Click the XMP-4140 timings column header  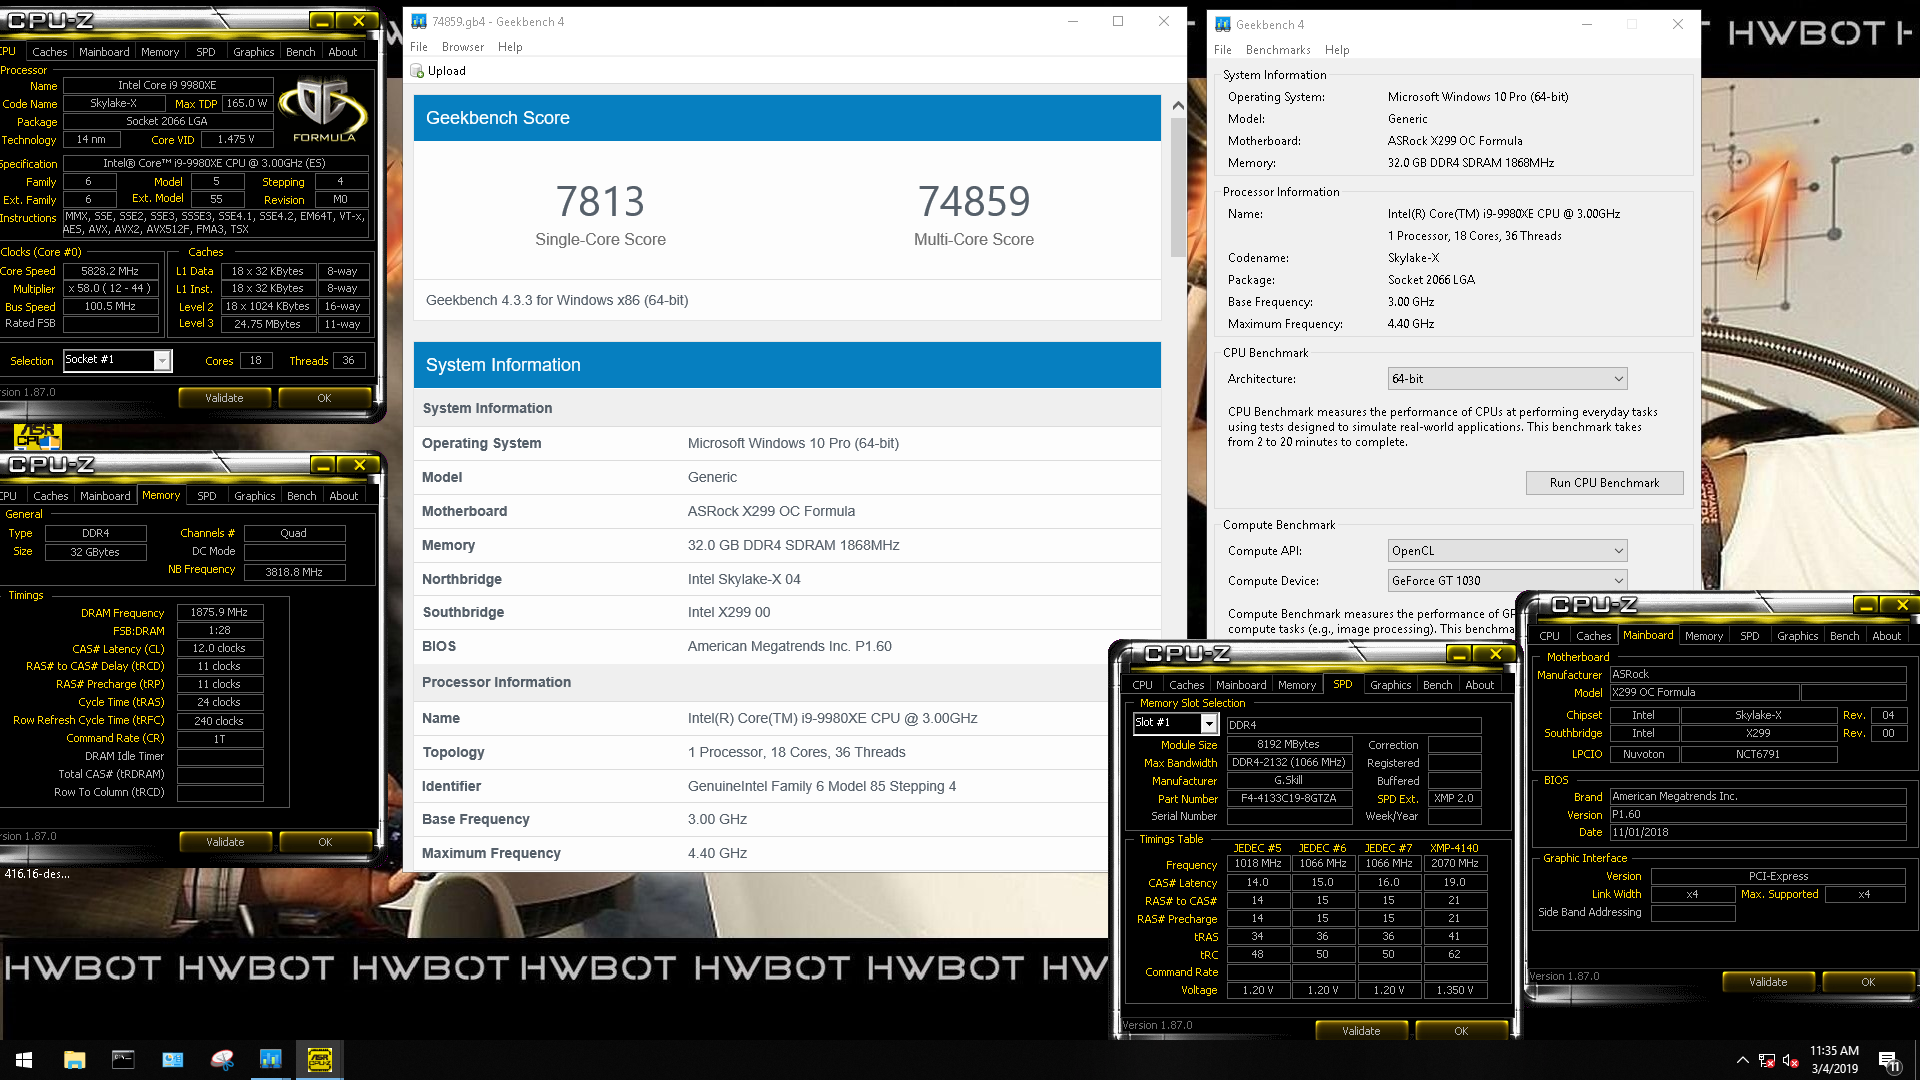1454,848
